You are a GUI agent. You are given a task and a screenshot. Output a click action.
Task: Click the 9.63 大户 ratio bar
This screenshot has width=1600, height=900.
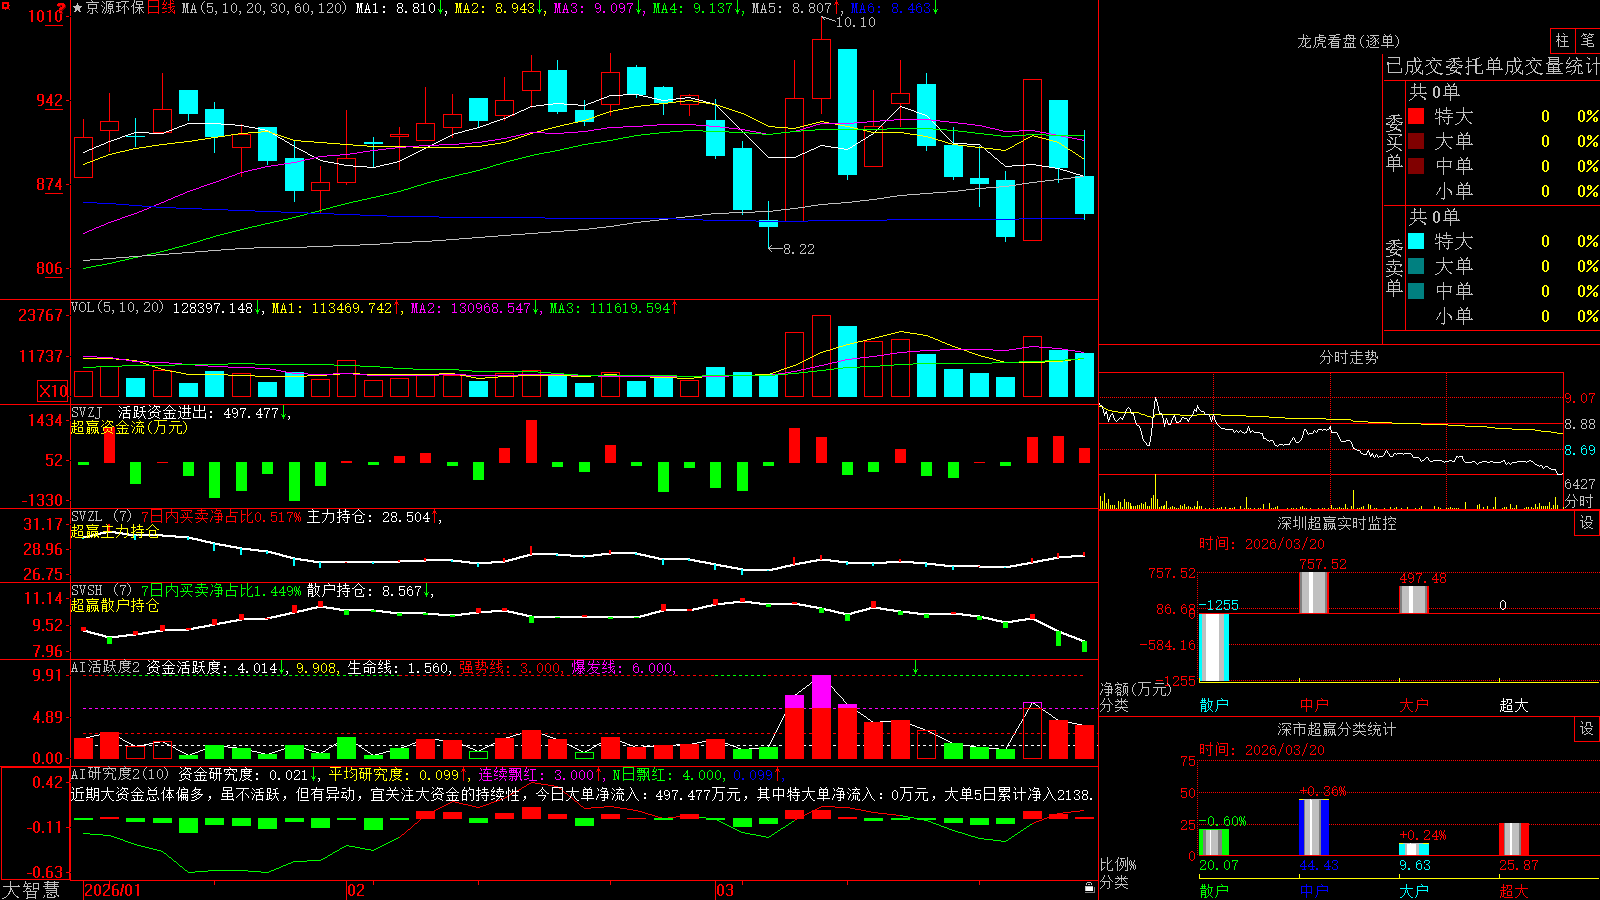click(1414, 849)
